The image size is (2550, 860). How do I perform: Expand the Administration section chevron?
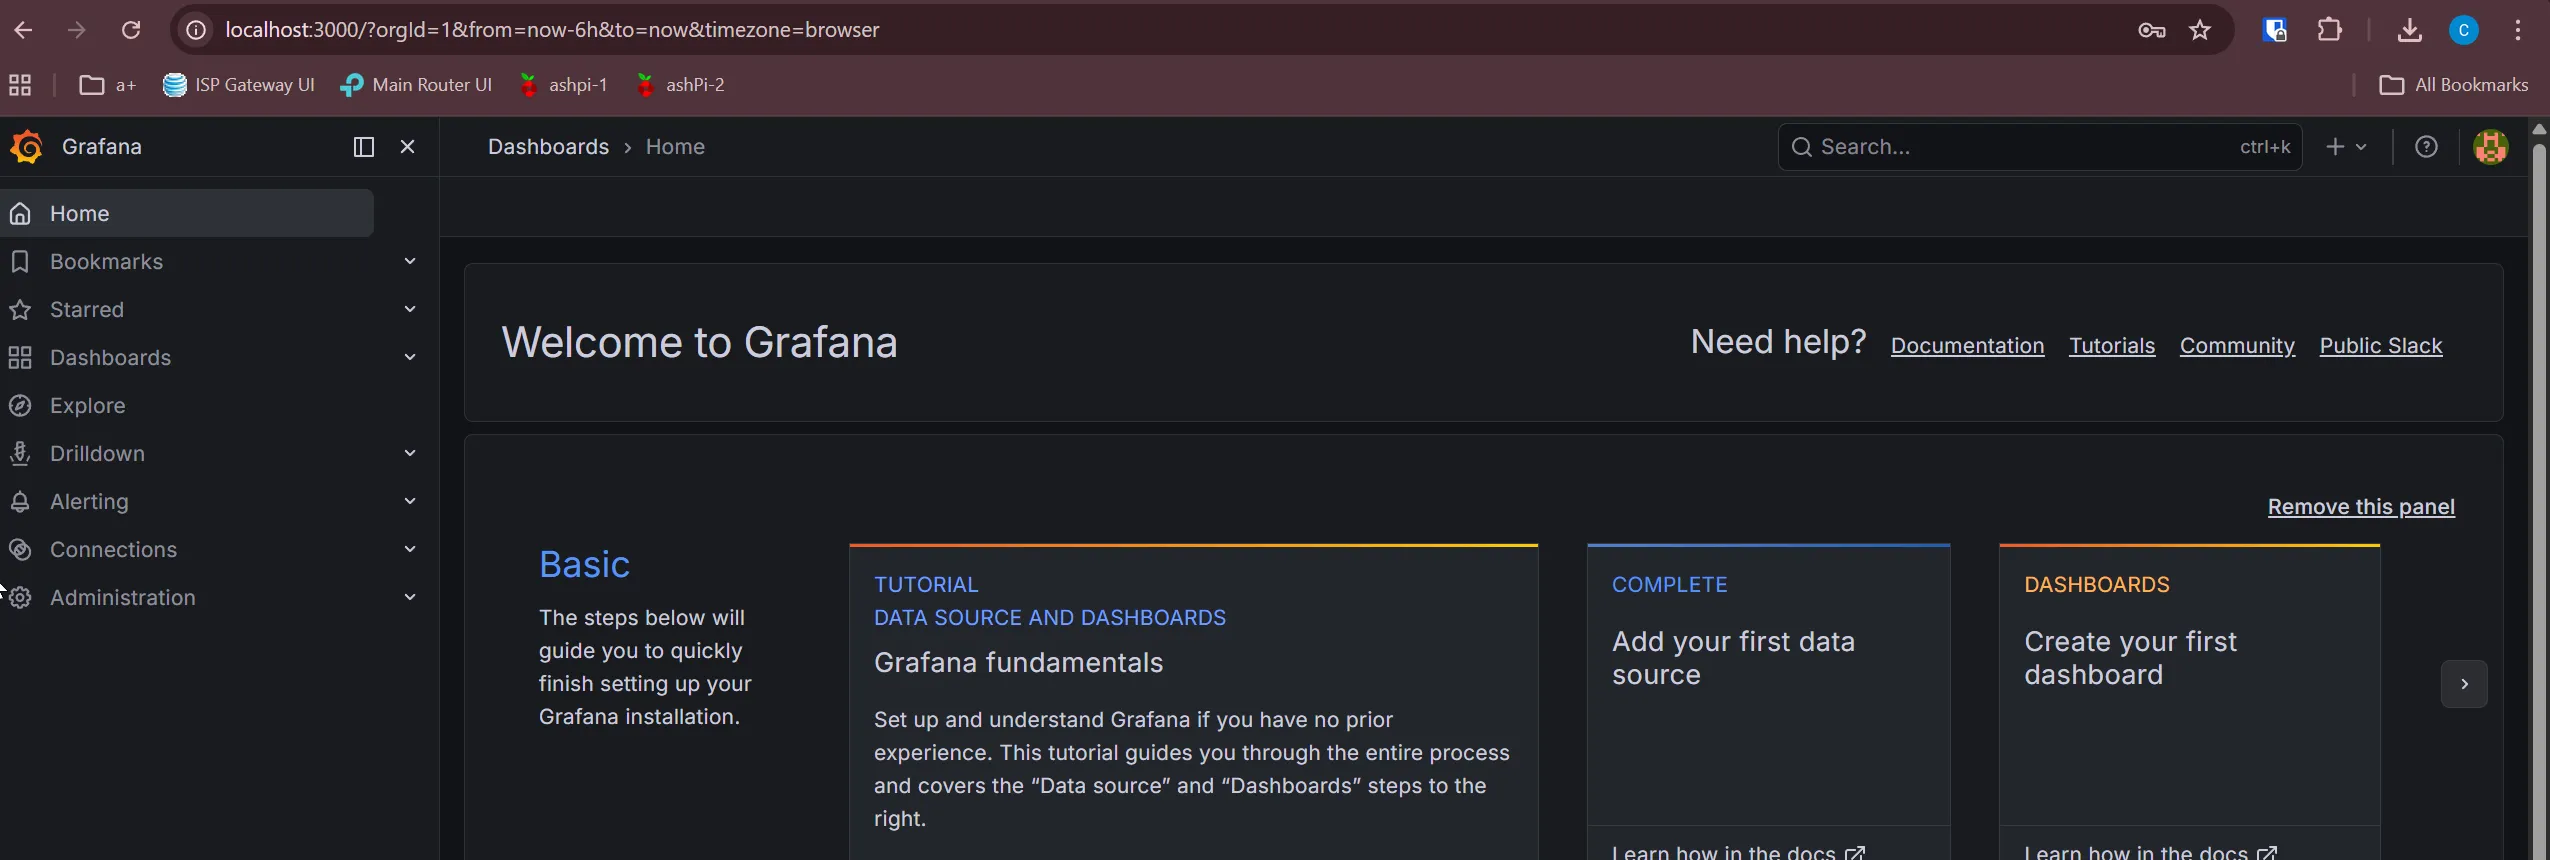click(x=410, y=597)
